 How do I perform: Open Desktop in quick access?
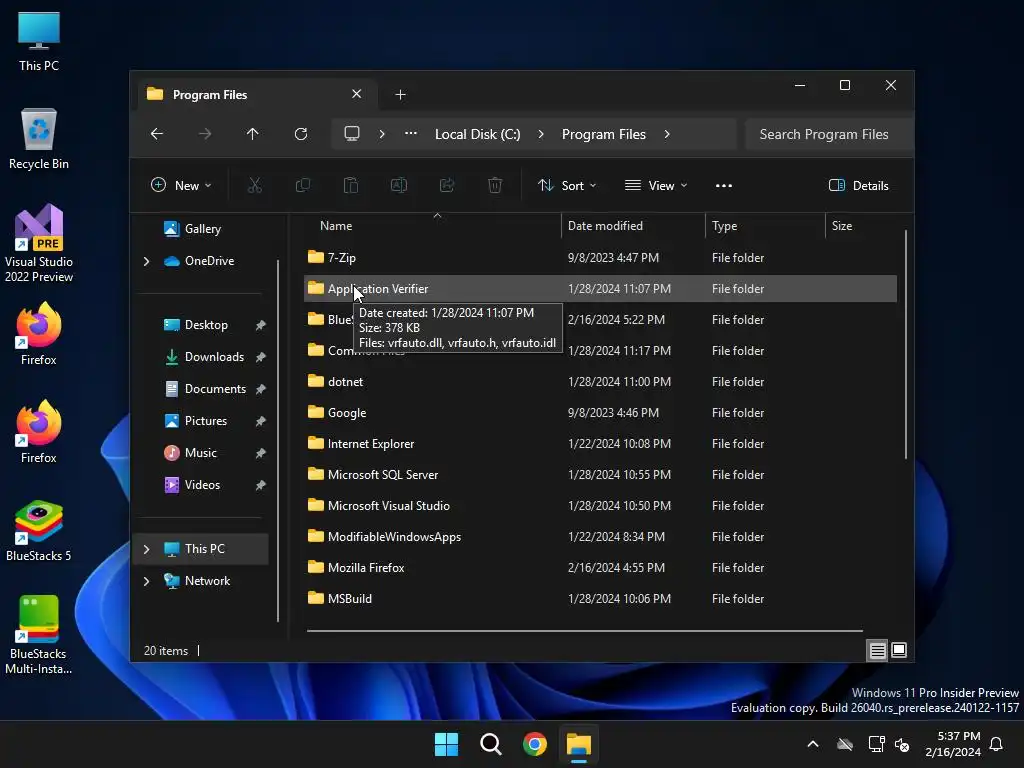click(x=196, y=325)
